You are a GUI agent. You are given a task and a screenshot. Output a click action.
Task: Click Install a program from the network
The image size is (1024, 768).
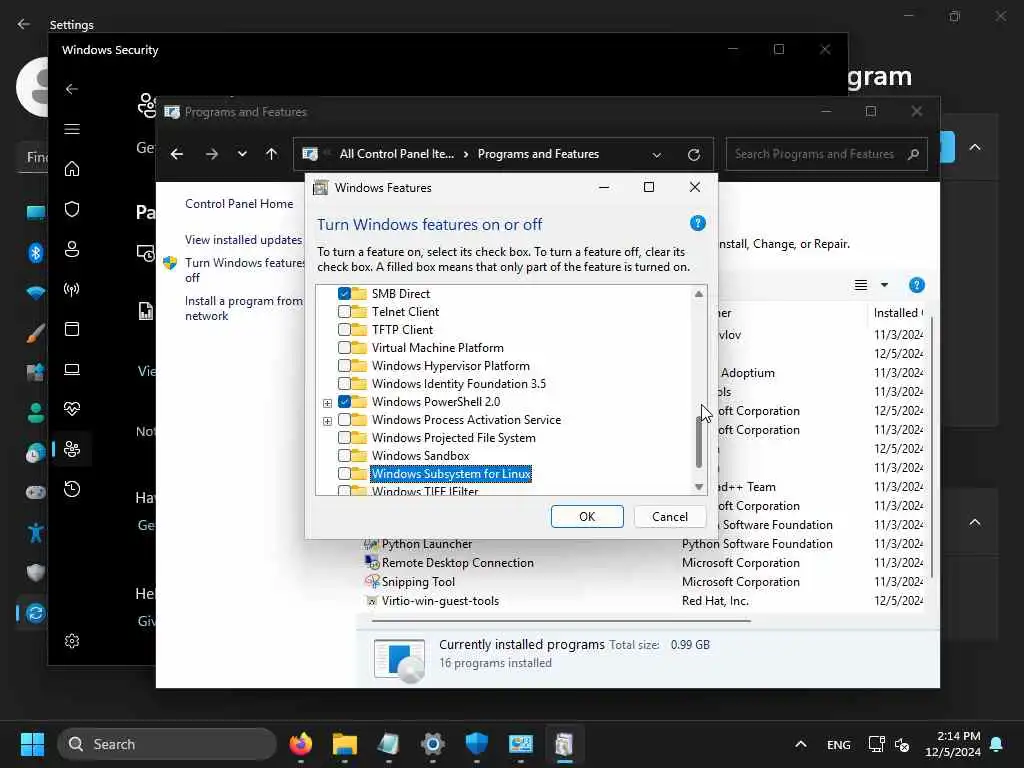[244, 308]
